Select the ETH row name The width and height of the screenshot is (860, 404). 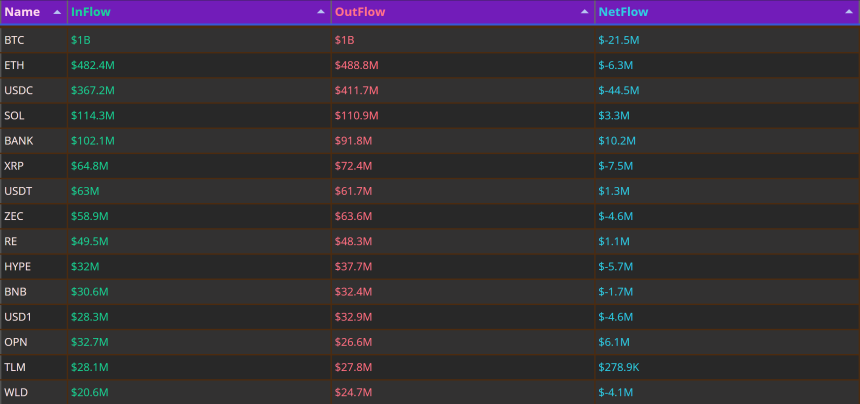[14, 65]
